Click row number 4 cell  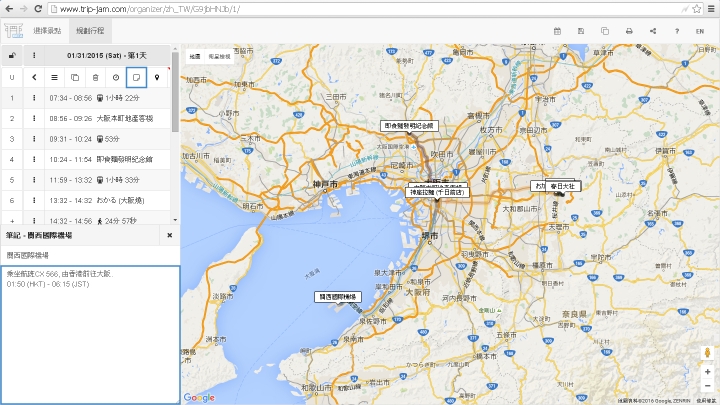coord(12,159)
